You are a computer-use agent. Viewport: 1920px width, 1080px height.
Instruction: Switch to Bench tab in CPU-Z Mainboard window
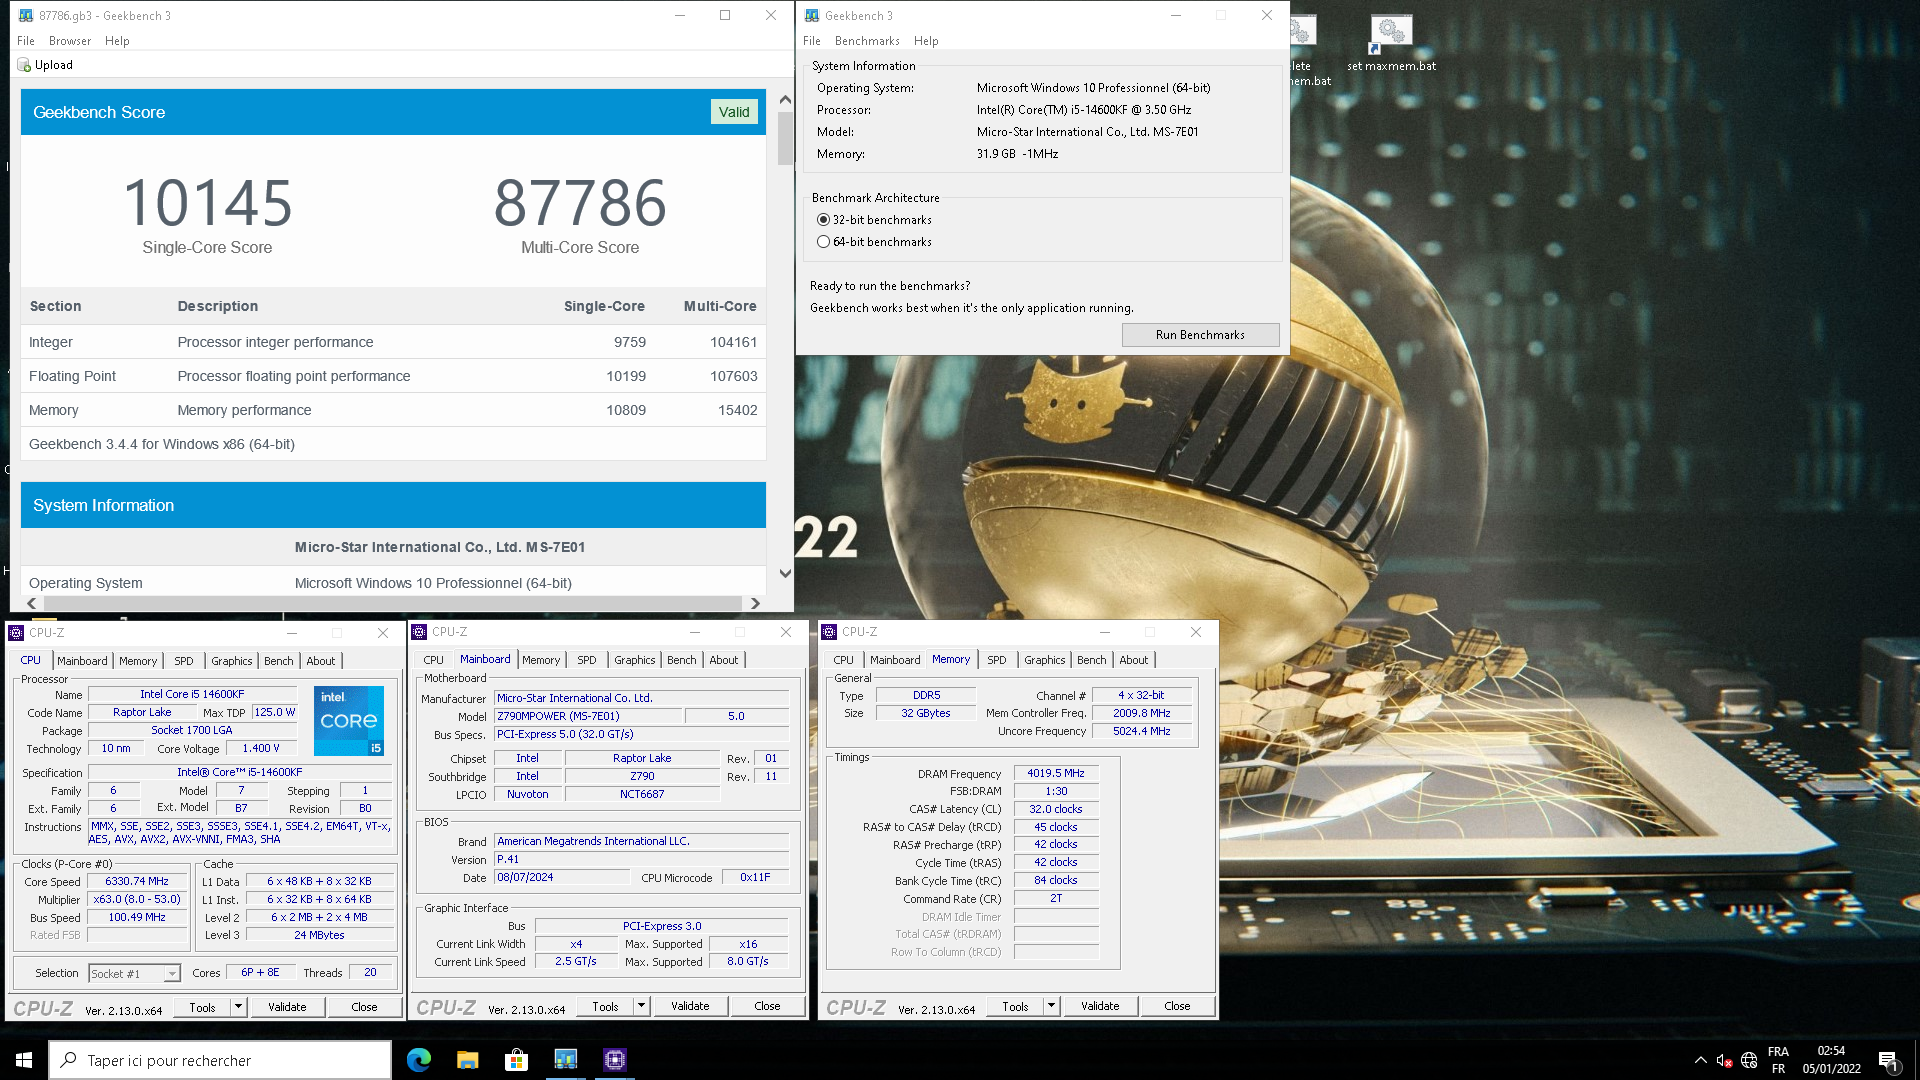pyautogui.click(x=682, y=660)
